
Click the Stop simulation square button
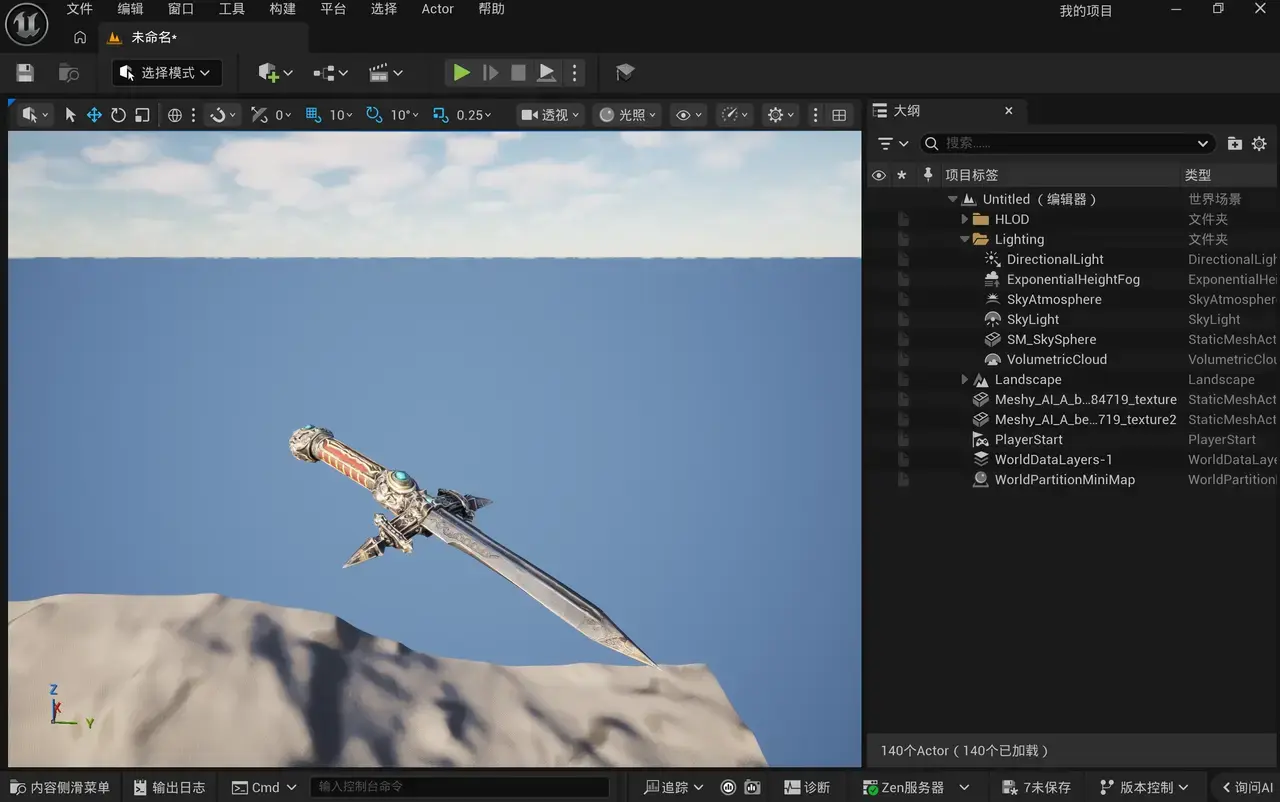click(518, 72)
